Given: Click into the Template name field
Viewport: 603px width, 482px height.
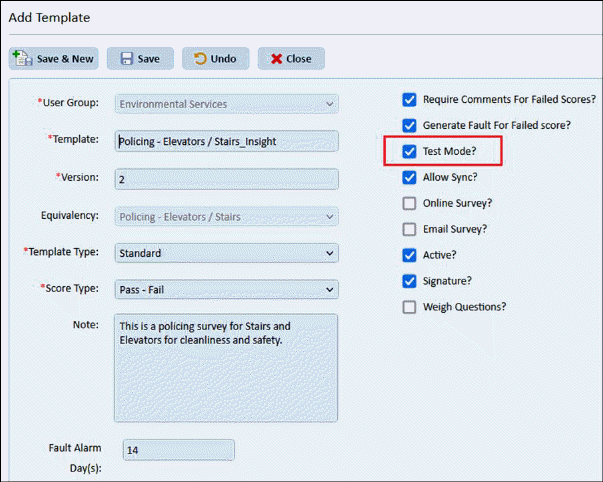Looking at the screenshot, I should (x=227, y=141).
